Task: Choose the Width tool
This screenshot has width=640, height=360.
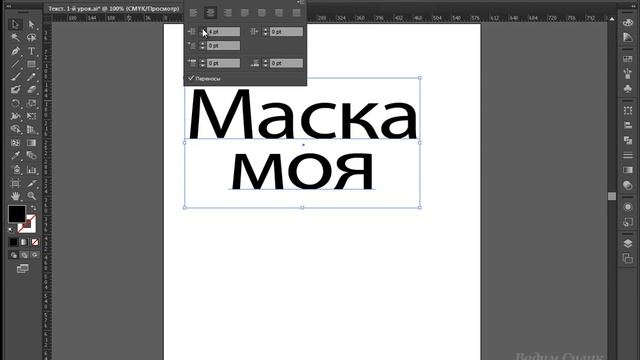Action: [15, 116]
